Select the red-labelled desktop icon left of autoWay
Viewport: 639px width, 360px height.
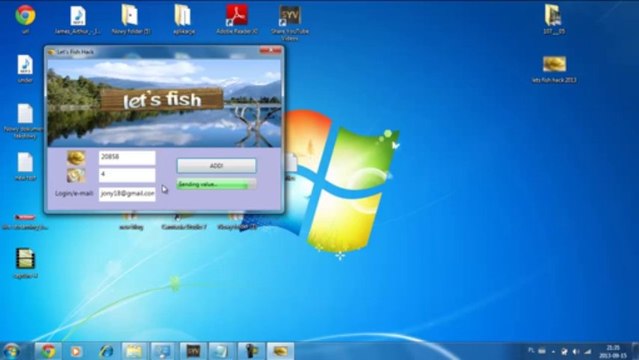(25, 221)
